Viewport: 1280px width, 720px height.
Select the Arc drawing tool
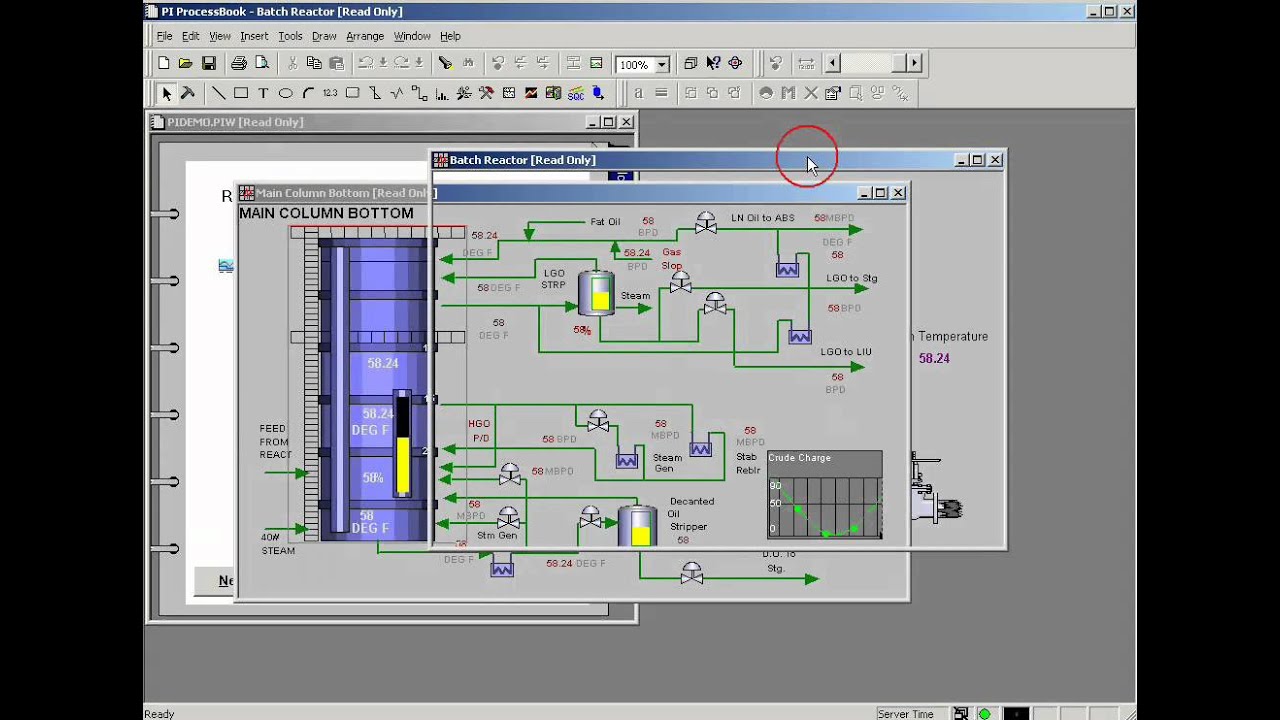pyautogui.click(x=308, y=93)
